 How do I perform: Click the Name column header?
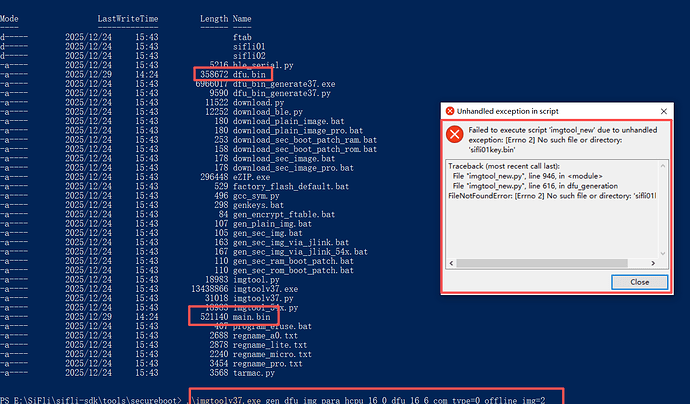241,19
